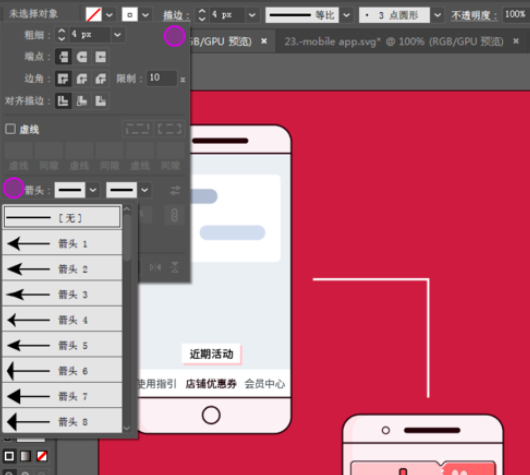Select the projecting cap endpoint icon
This screenshot has height=475, width=530.
pyautogui.click(x=100, y=57)
